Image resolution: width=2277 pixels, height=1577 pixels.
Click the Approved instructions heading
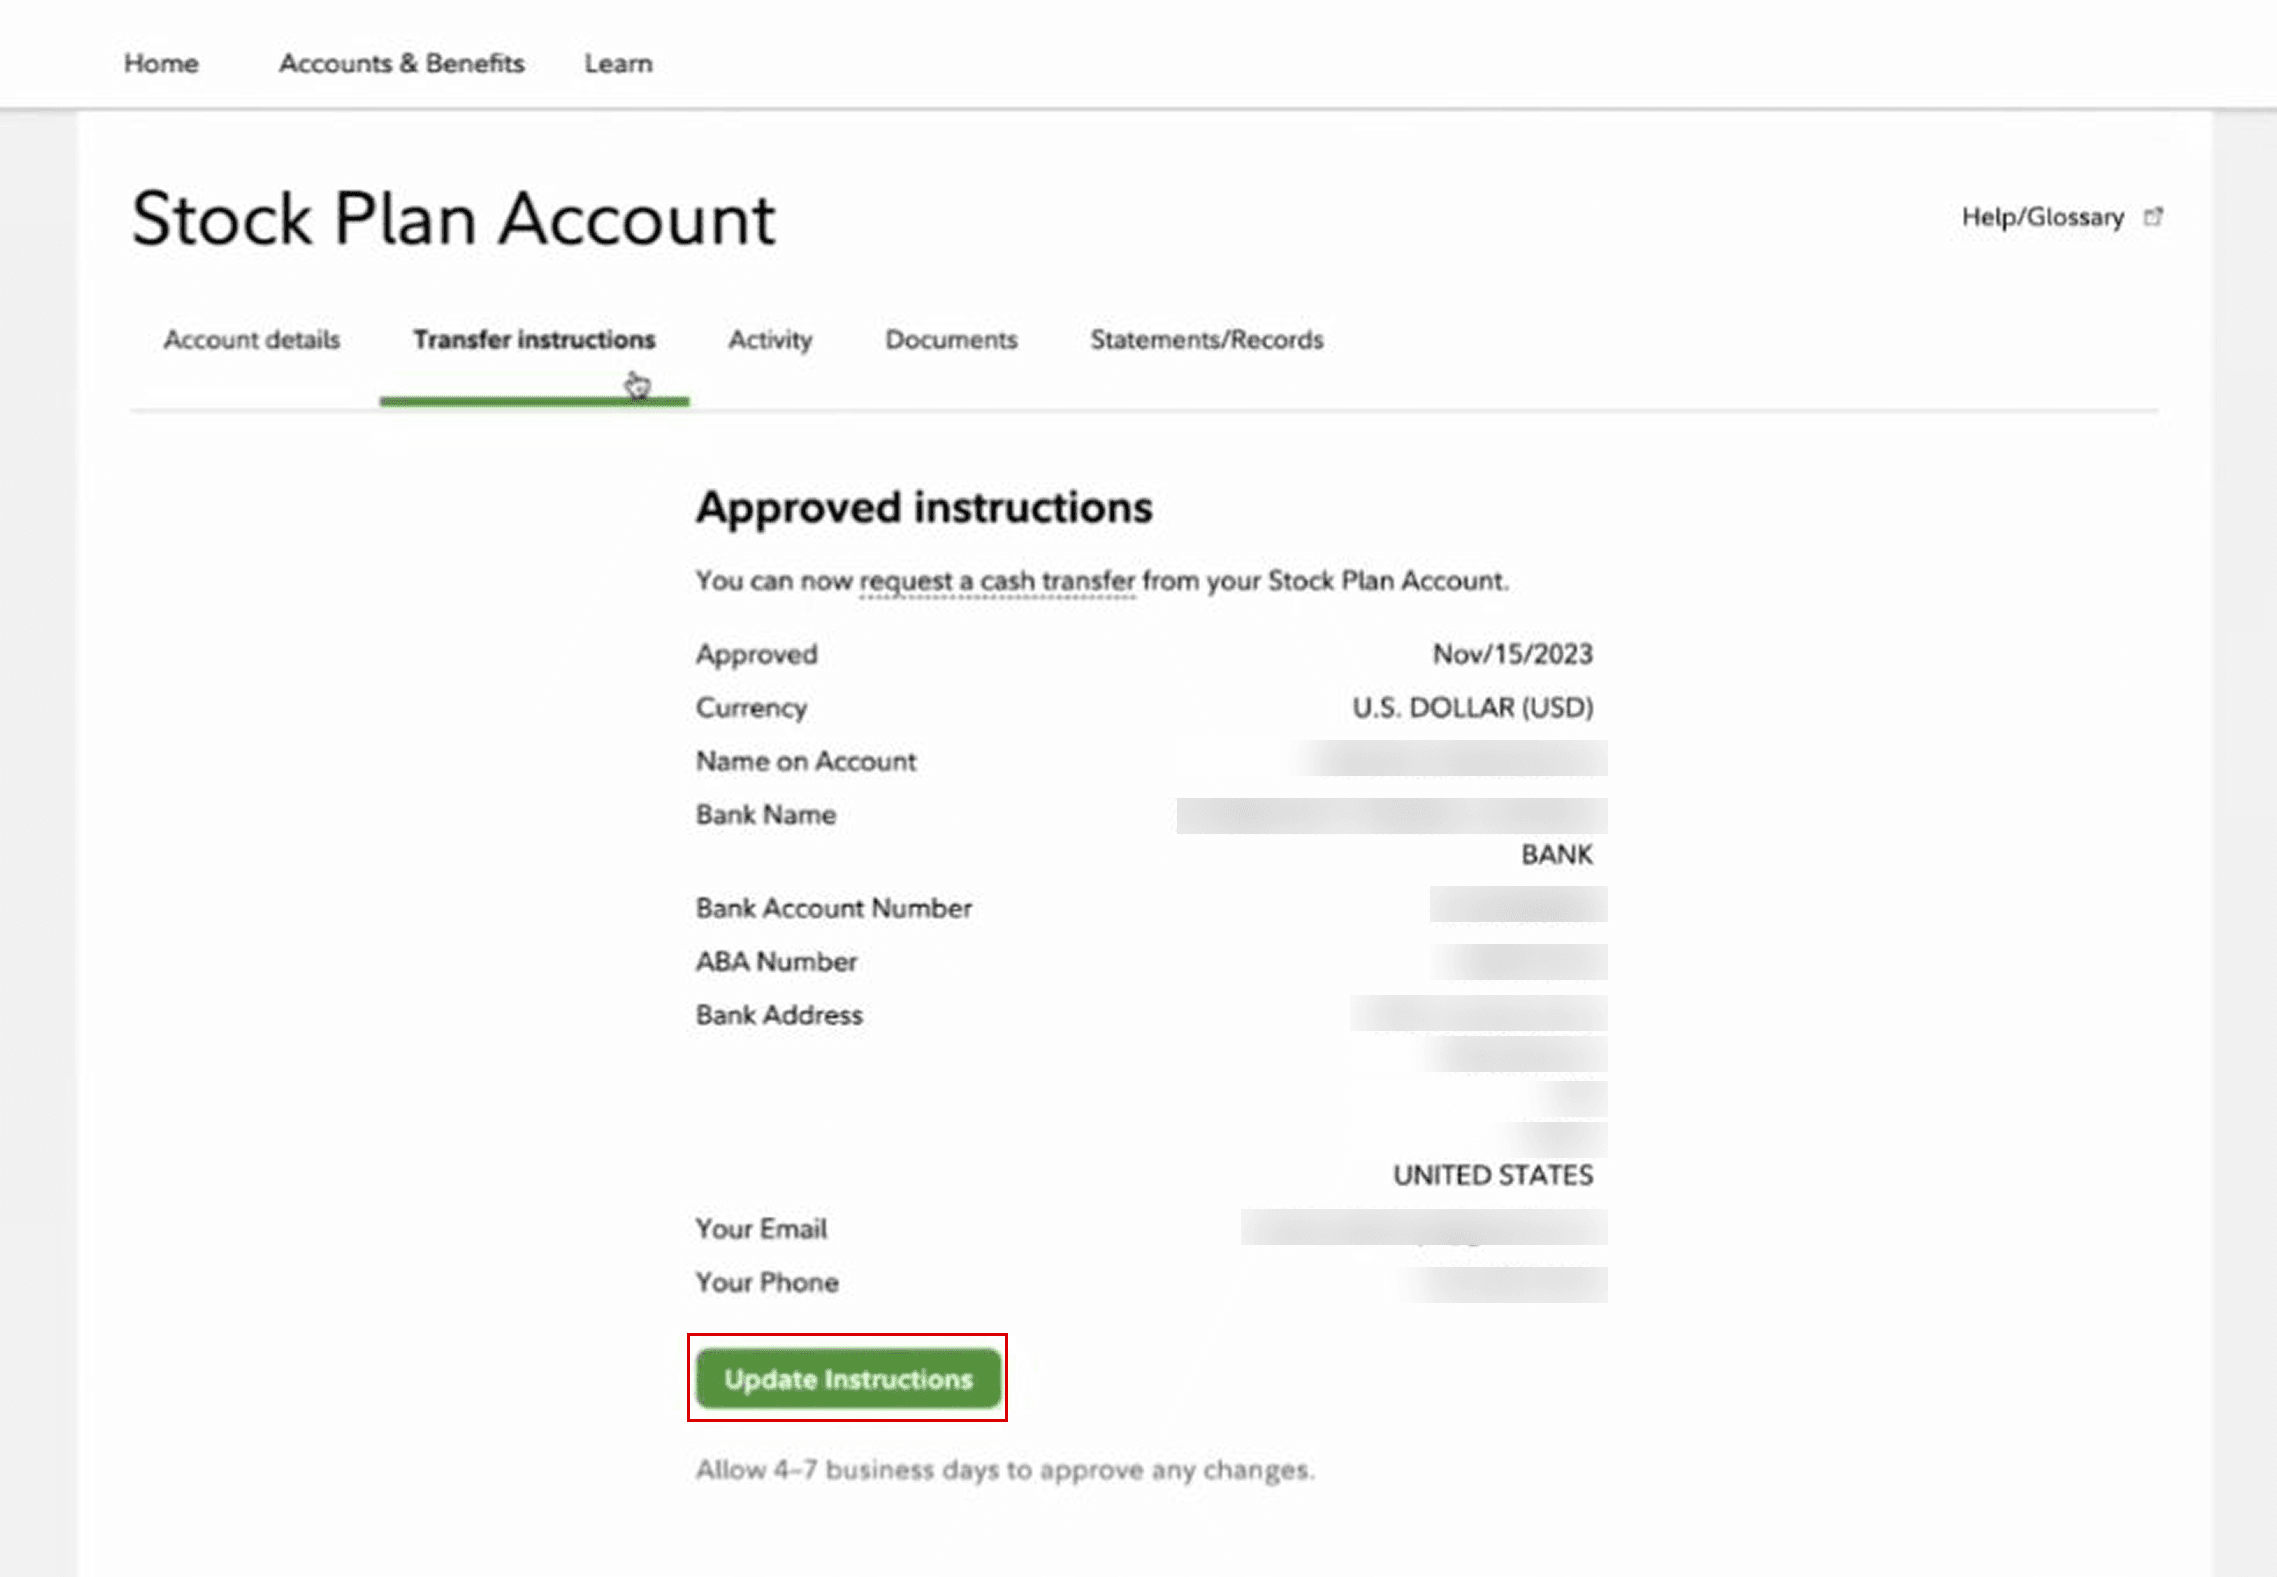[x=924, y=507]
